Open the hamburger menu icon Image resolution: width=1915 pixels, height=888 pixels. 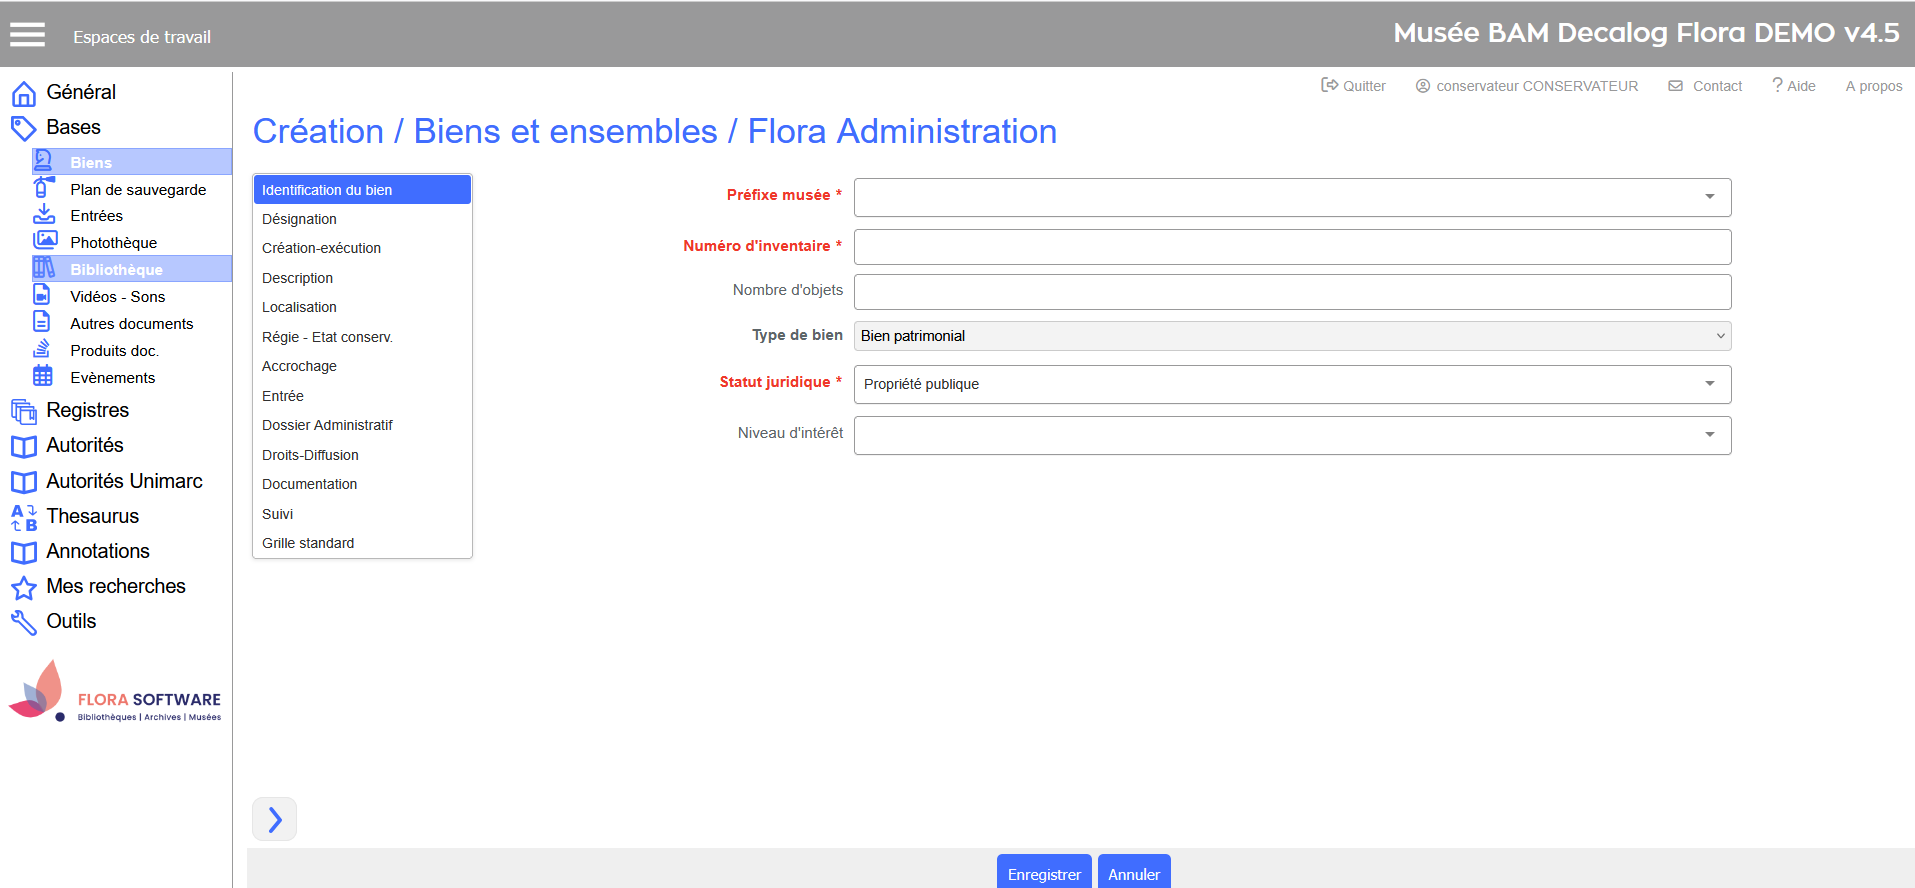(x=27, y=35)
